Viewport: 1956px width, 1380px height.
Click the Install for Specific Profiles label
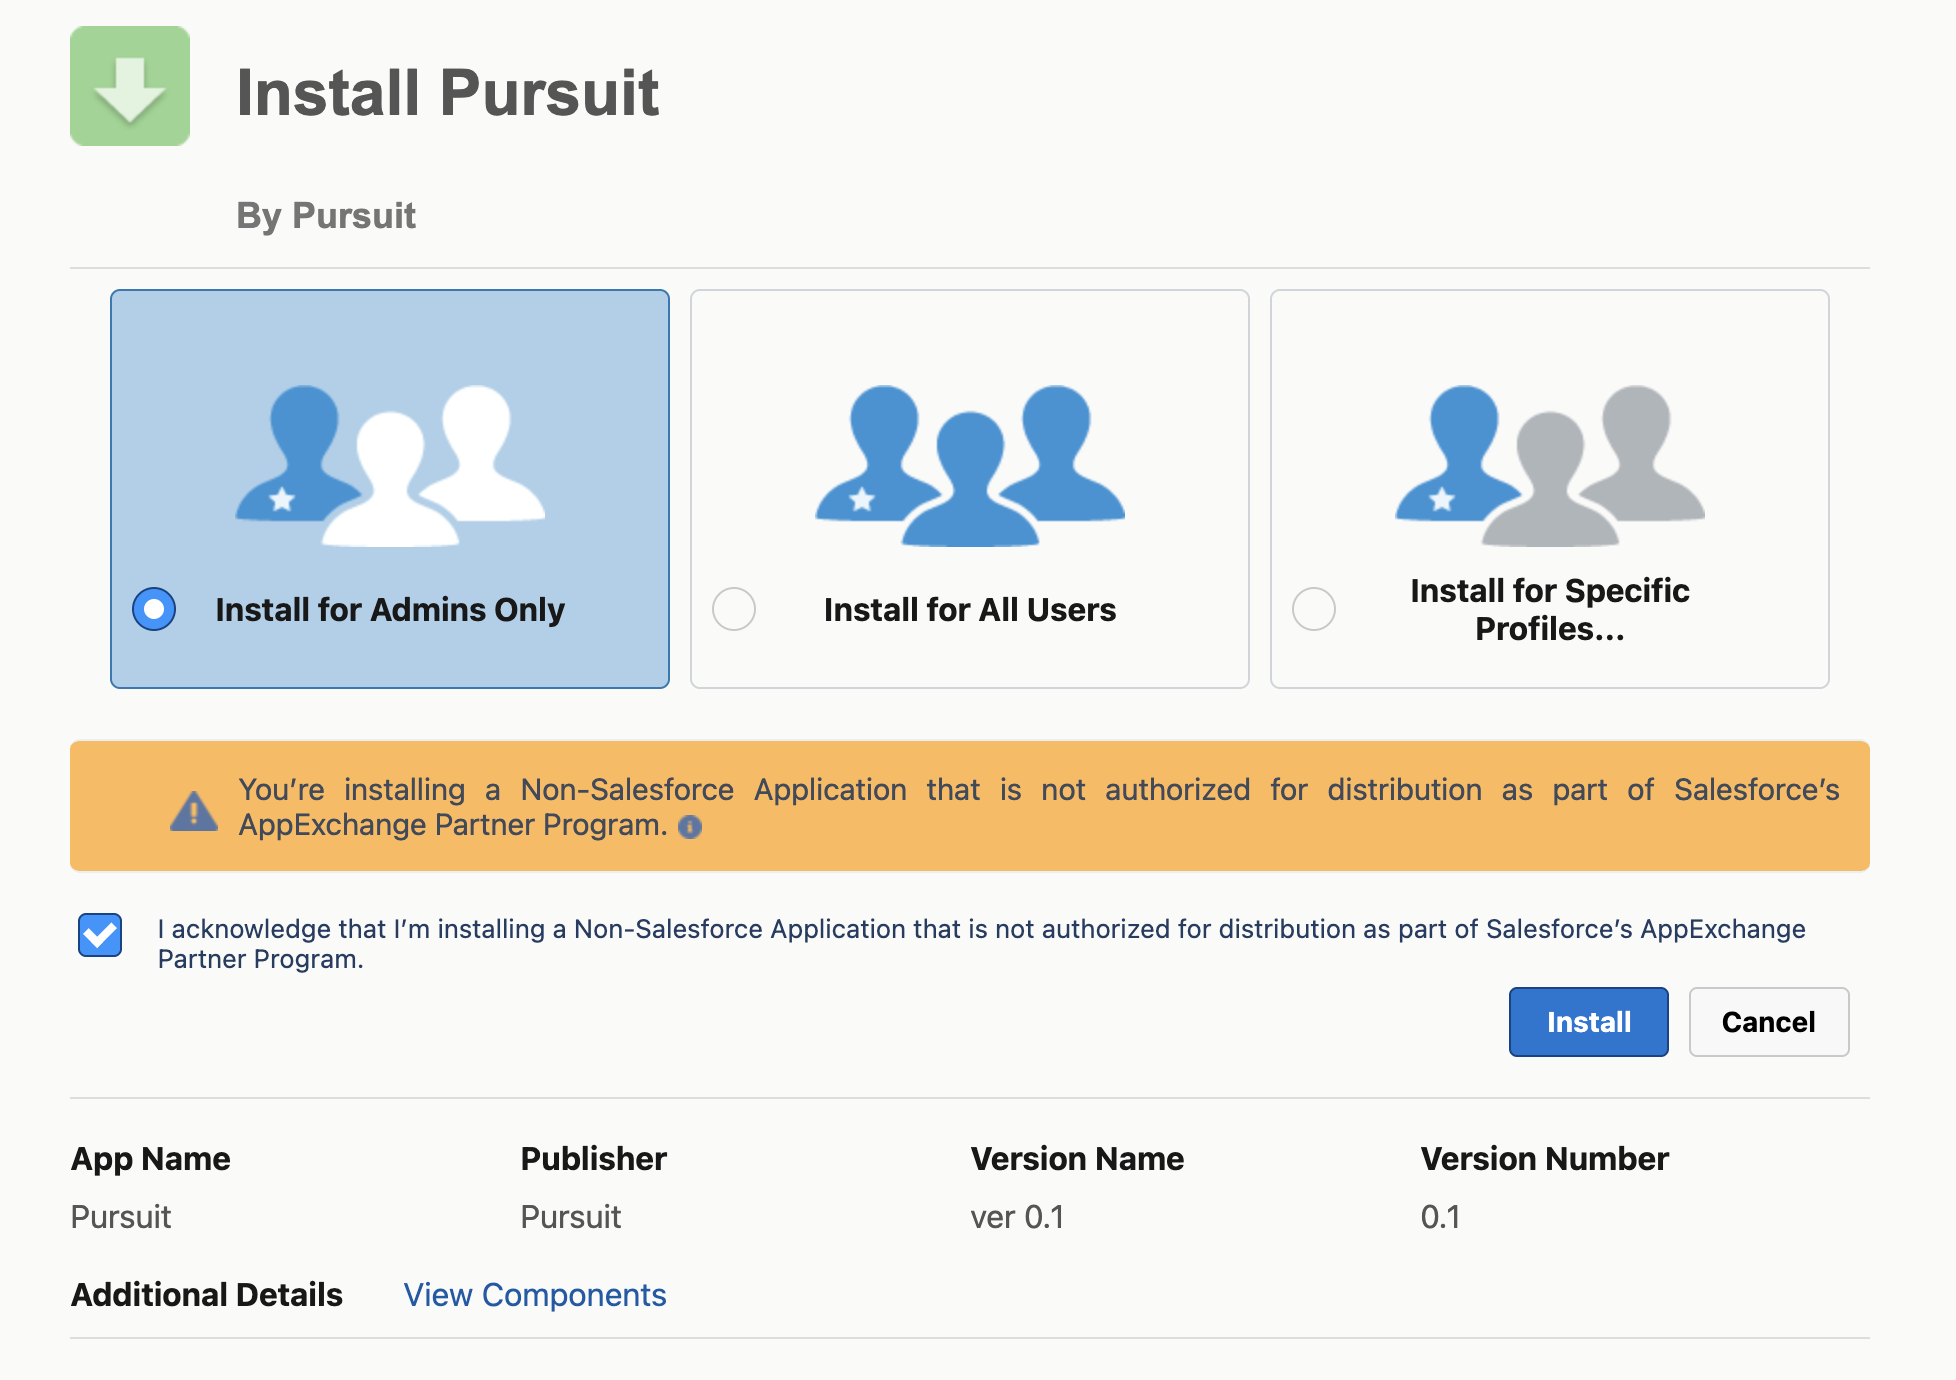(1550, 610)
